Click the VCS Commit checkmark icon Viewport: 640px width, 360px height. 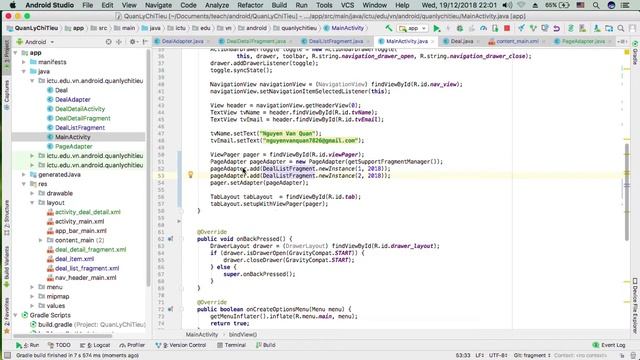pos(533,28)
